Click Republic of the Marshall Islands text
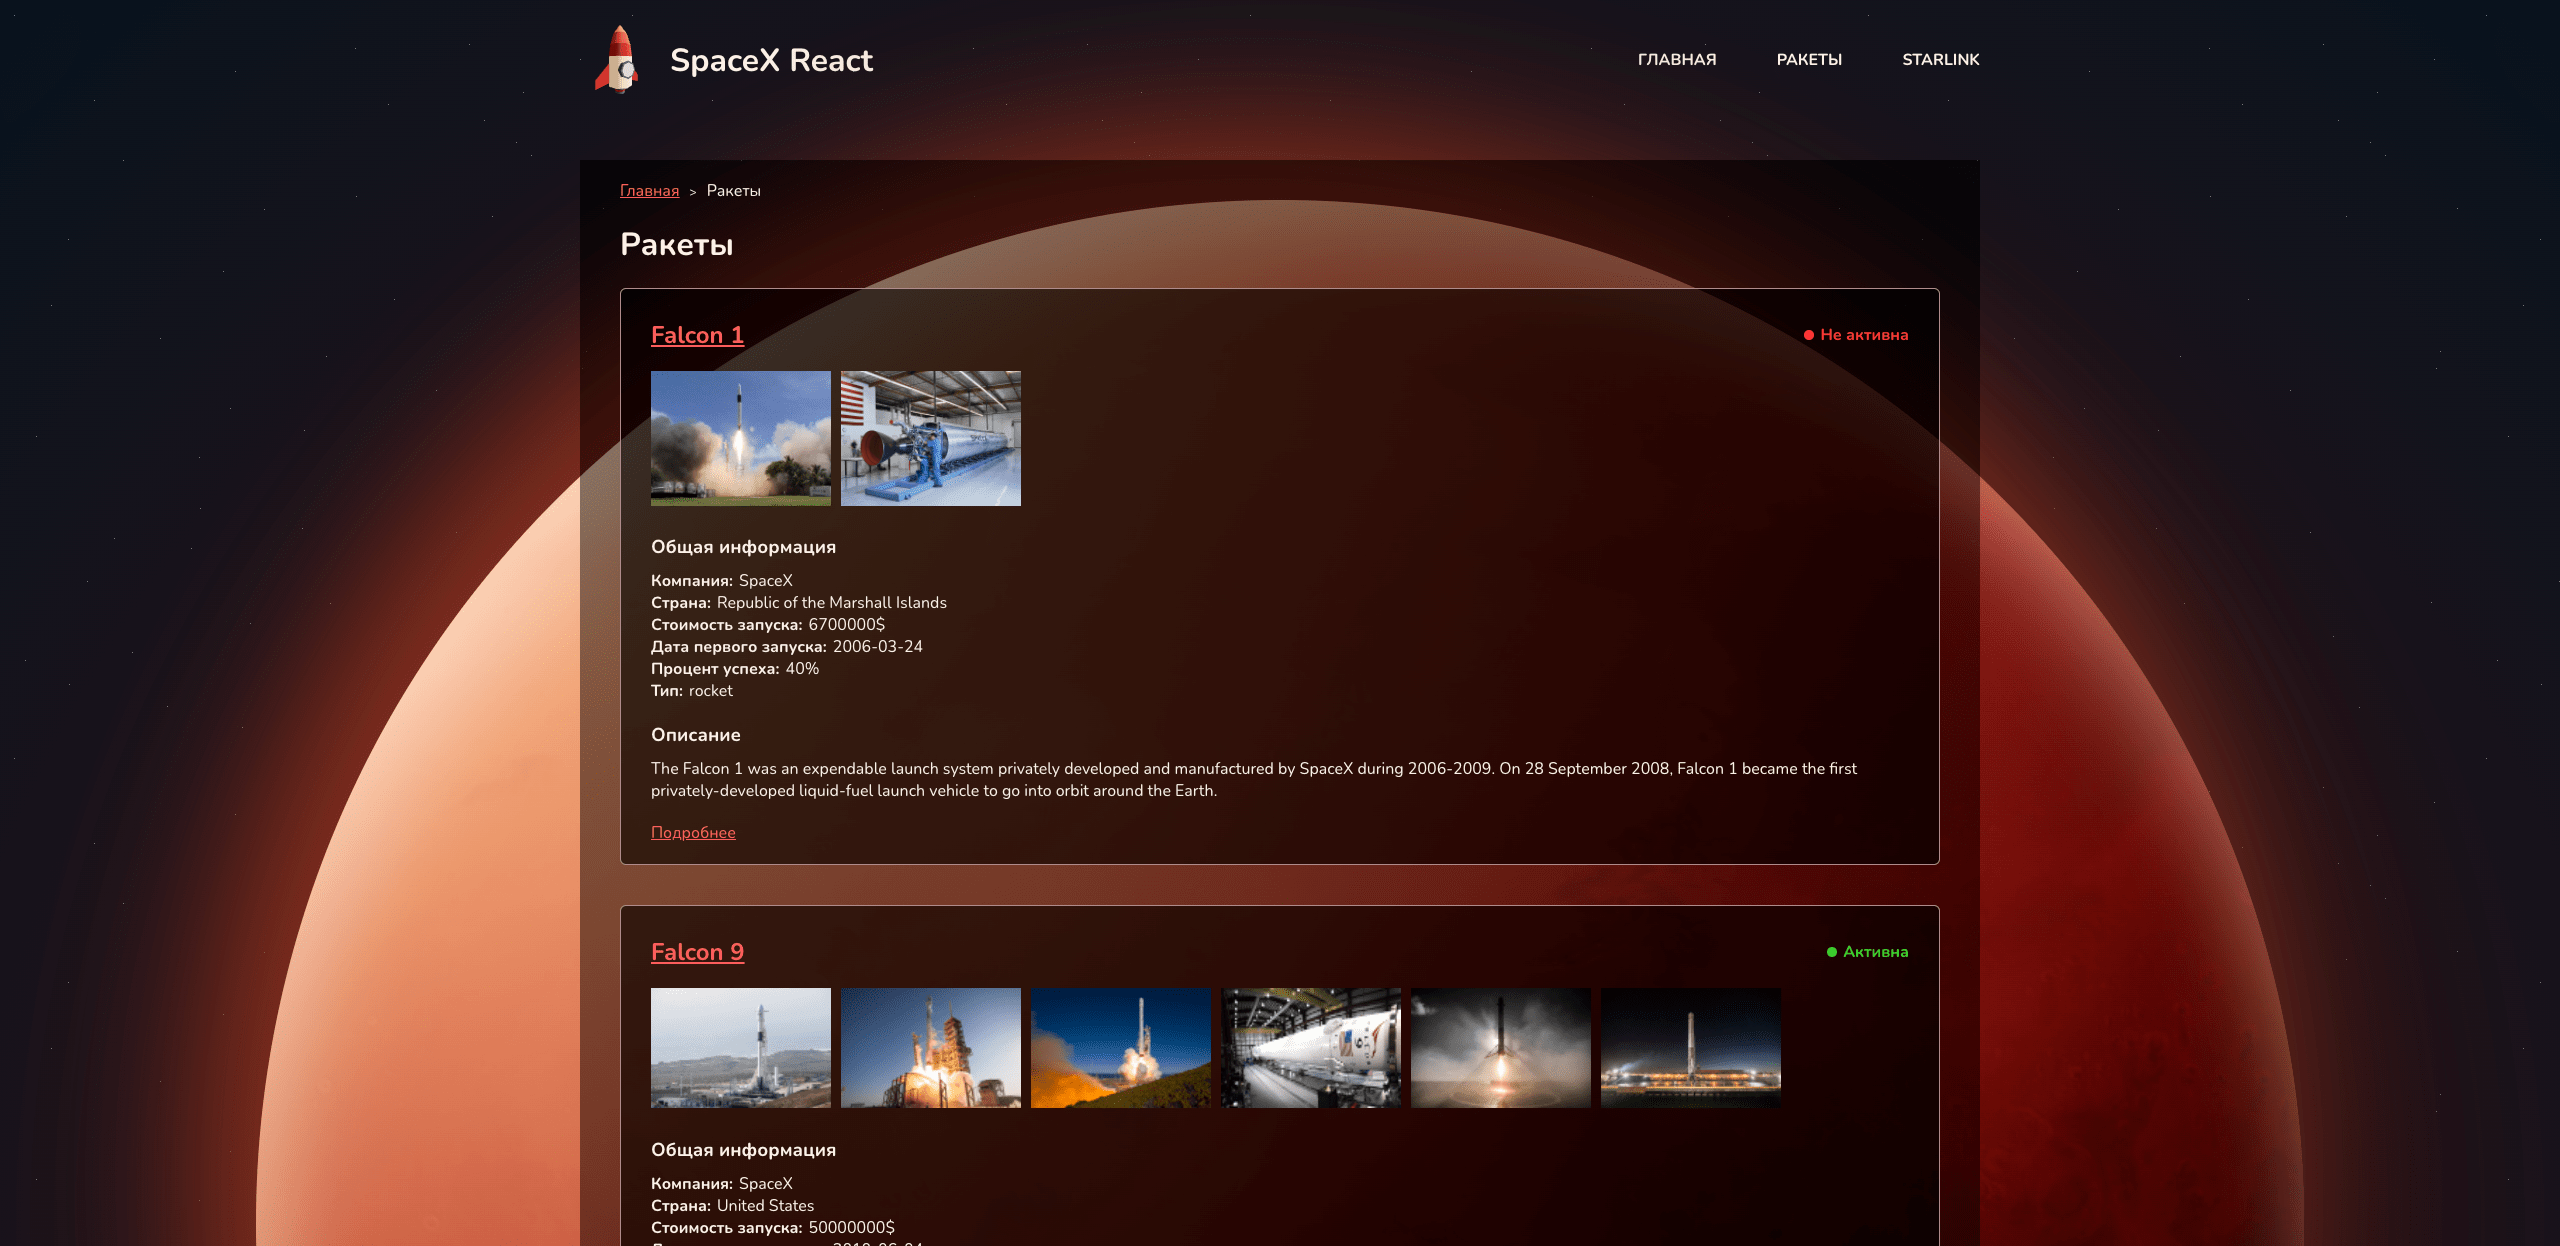The image size is (2560, 1246). (x=832, y=603)
